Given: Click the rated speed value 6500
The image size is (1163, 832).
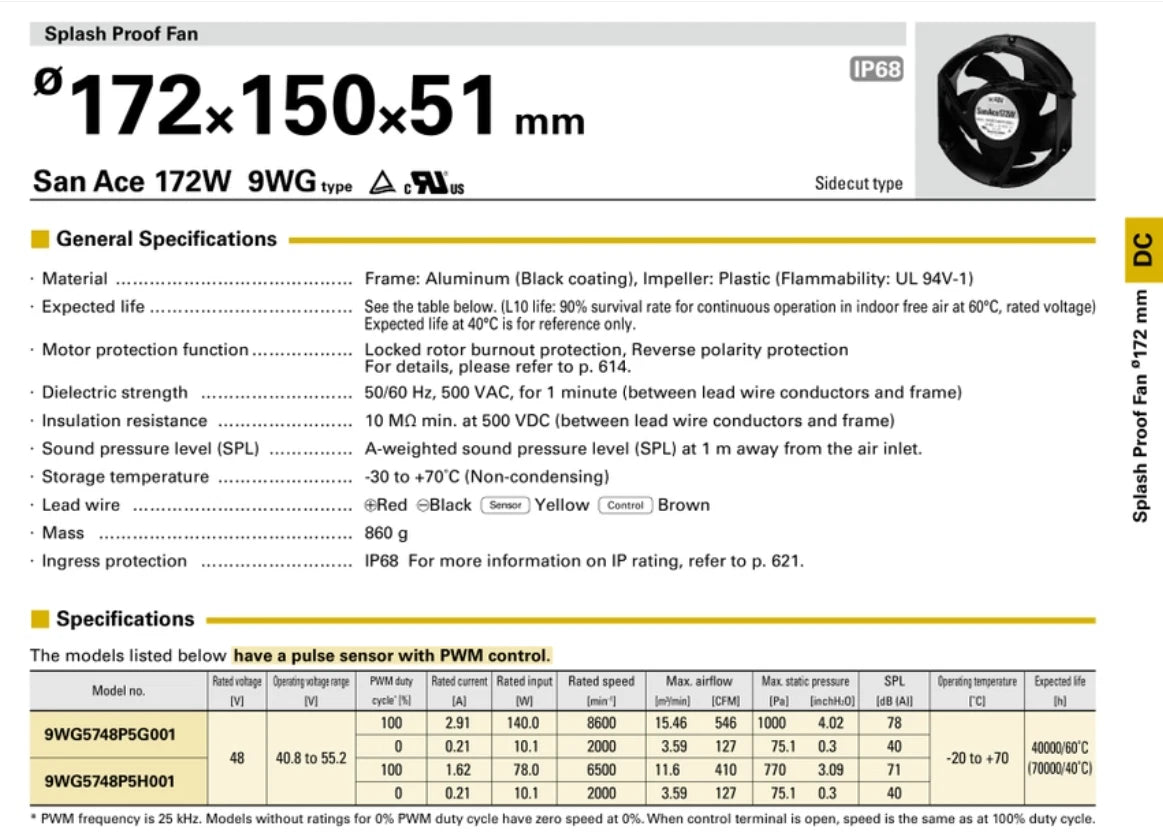Looking at the screenshot, I should [602, 770].
